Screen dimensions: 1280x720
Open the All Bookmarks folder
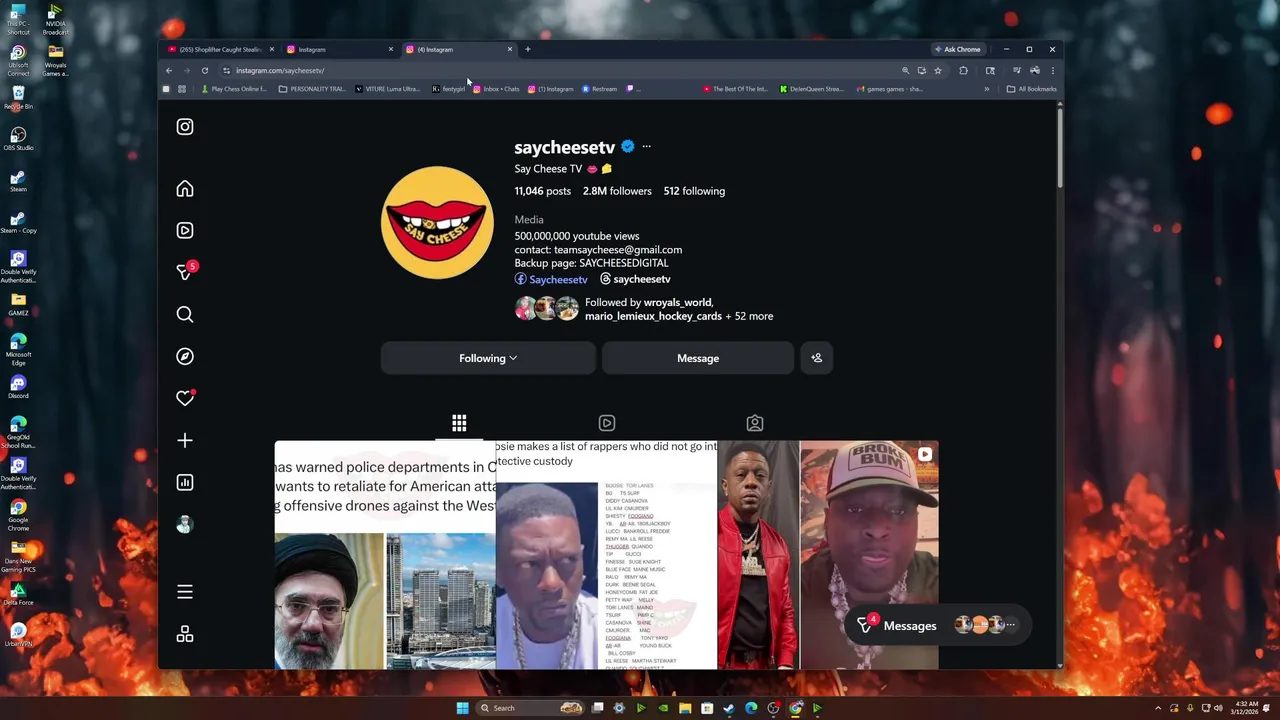coord(1031,89)
